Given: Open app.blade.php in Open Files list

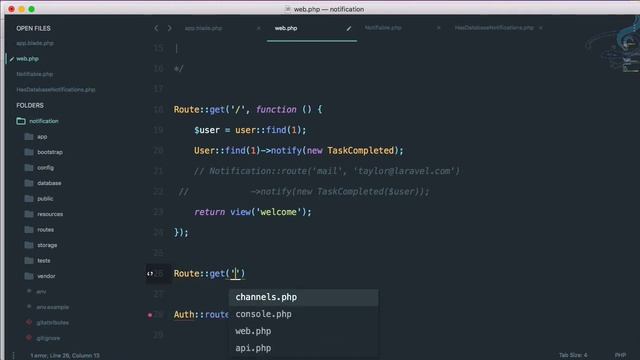Looking at the screenshot, I should (35, 43).
